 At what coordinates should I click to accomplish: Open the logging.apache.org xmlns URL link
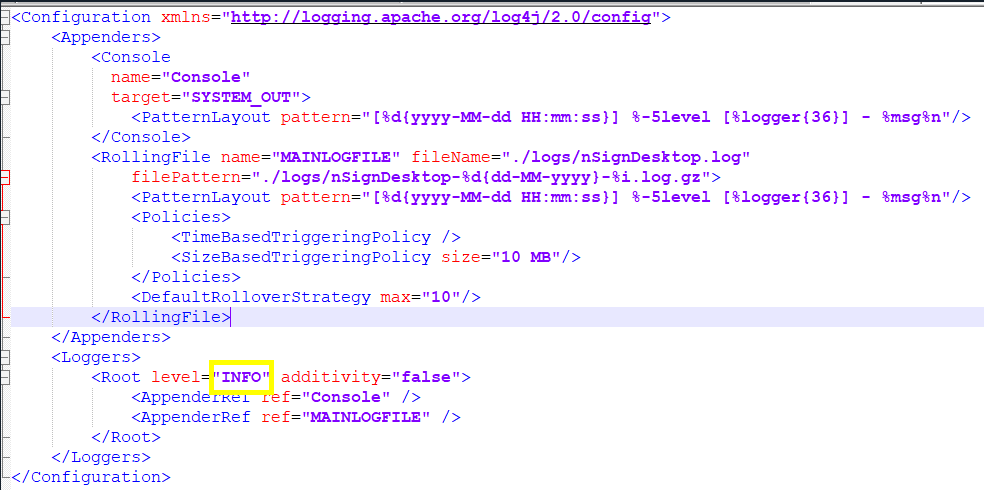pos(441,17)
